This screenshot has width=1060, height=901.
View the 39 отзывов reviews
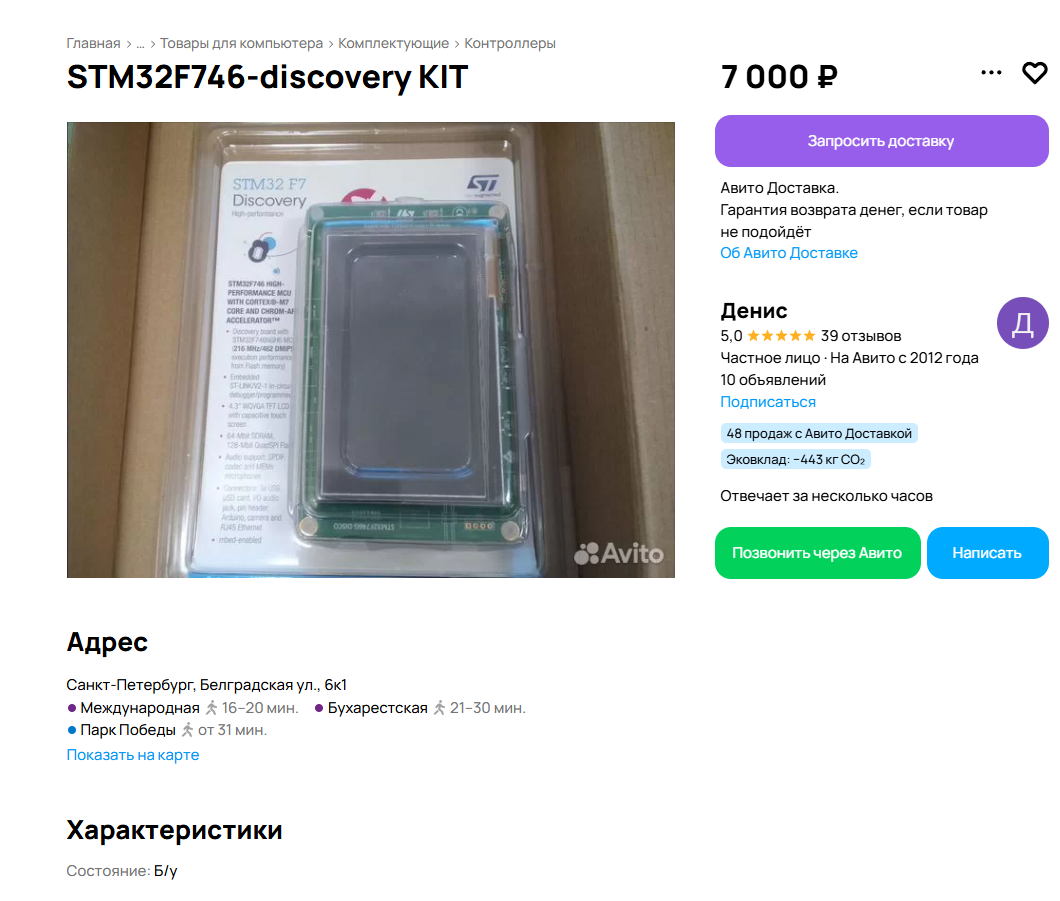click(861, 336)
